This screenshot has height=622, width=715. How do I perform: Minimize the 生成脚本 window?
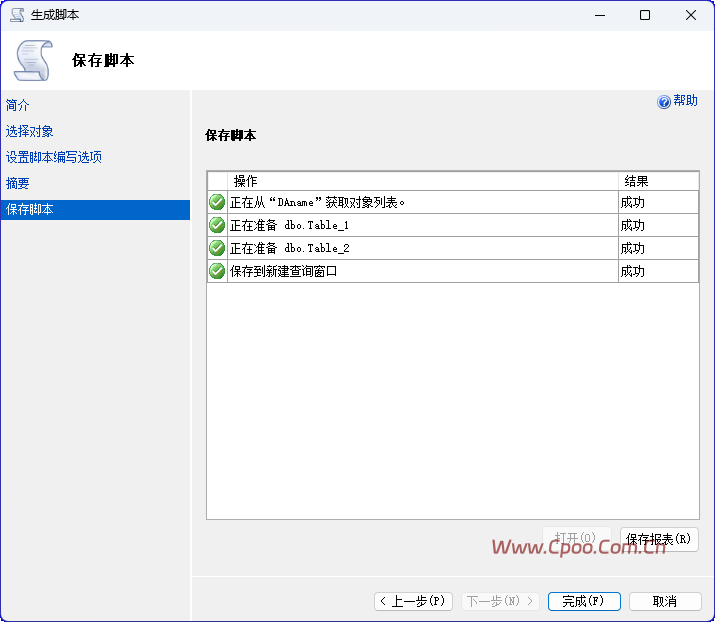click(x=600, y=15)
